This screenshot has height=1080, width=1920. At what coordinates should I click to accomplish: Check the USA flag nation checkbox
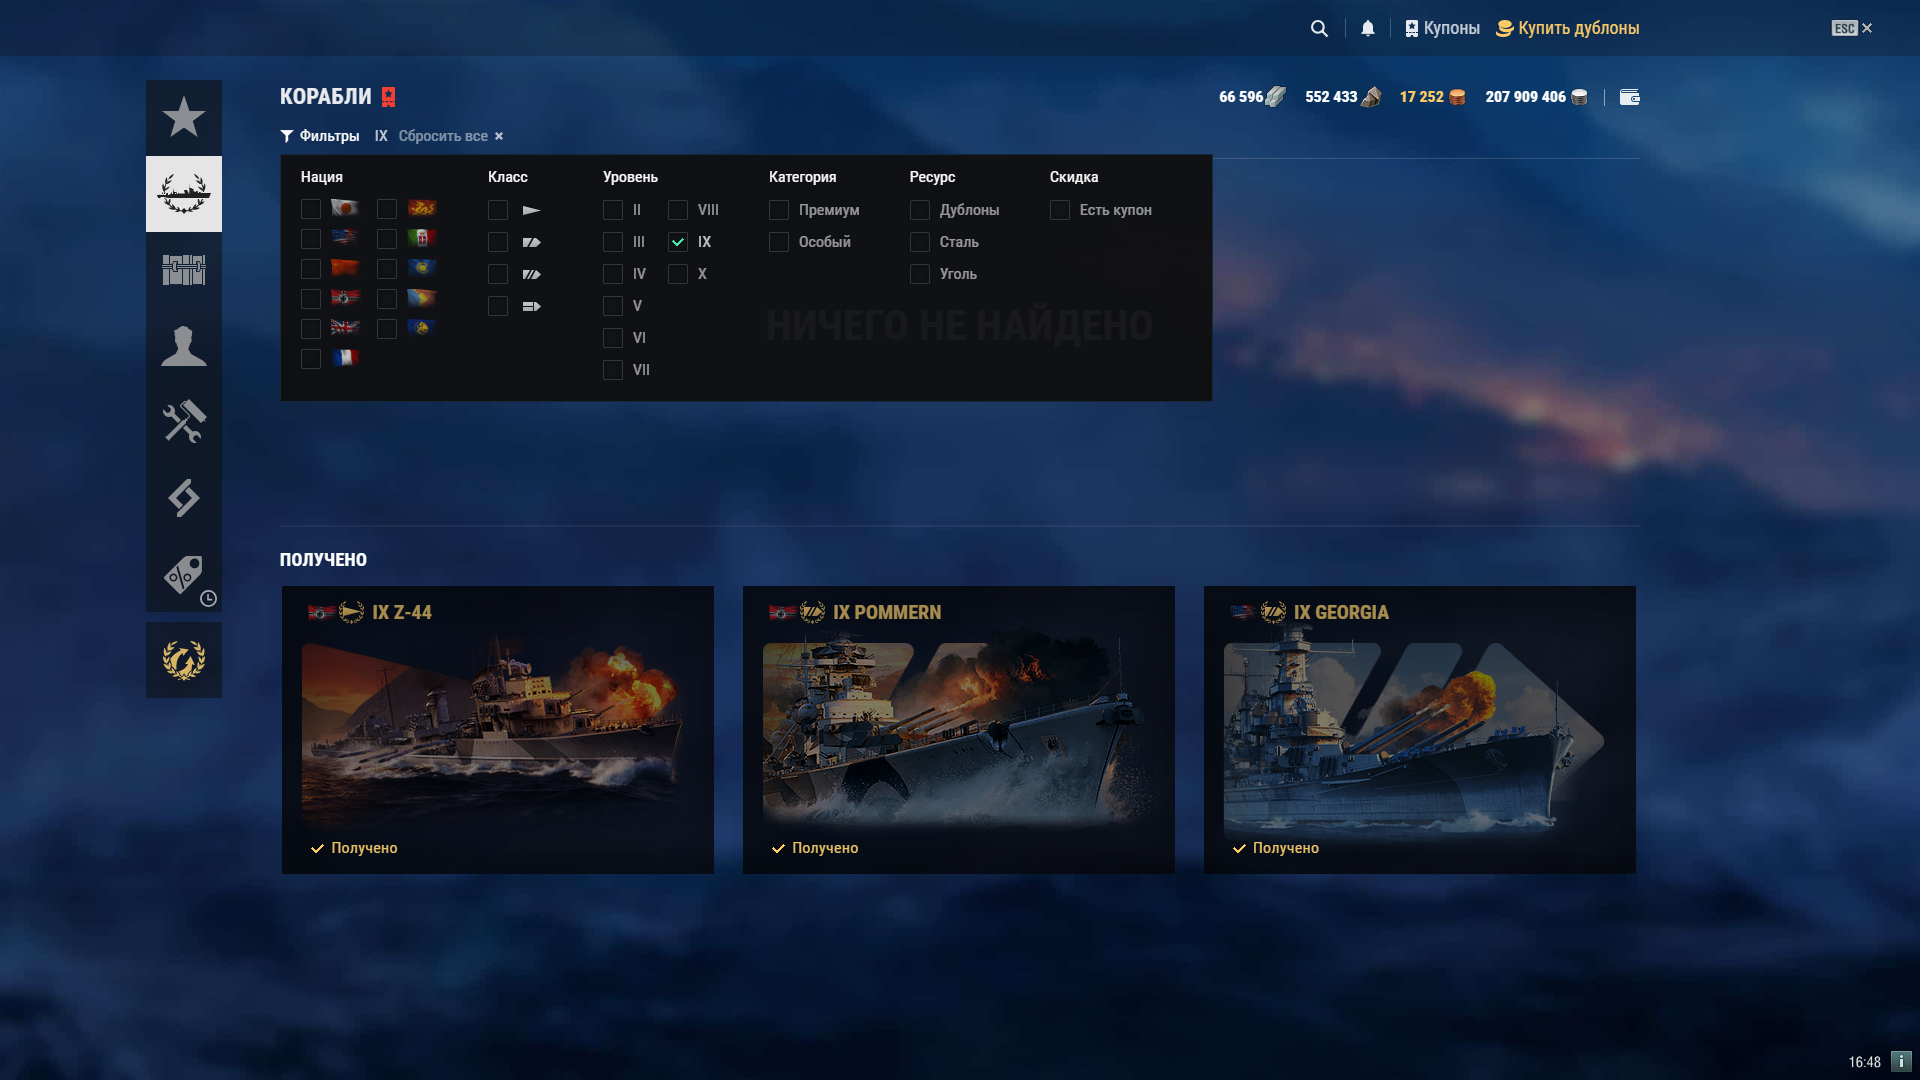coord(311,239)
